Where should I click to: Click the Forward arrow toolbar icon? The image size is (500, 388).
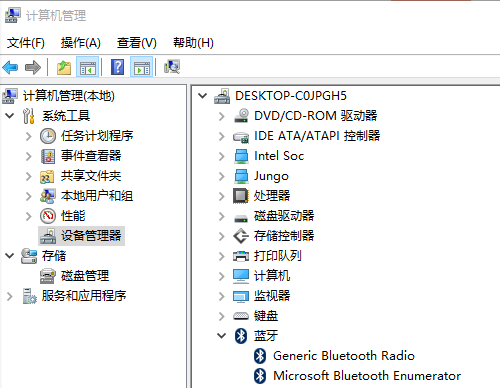tap(33, 67)
